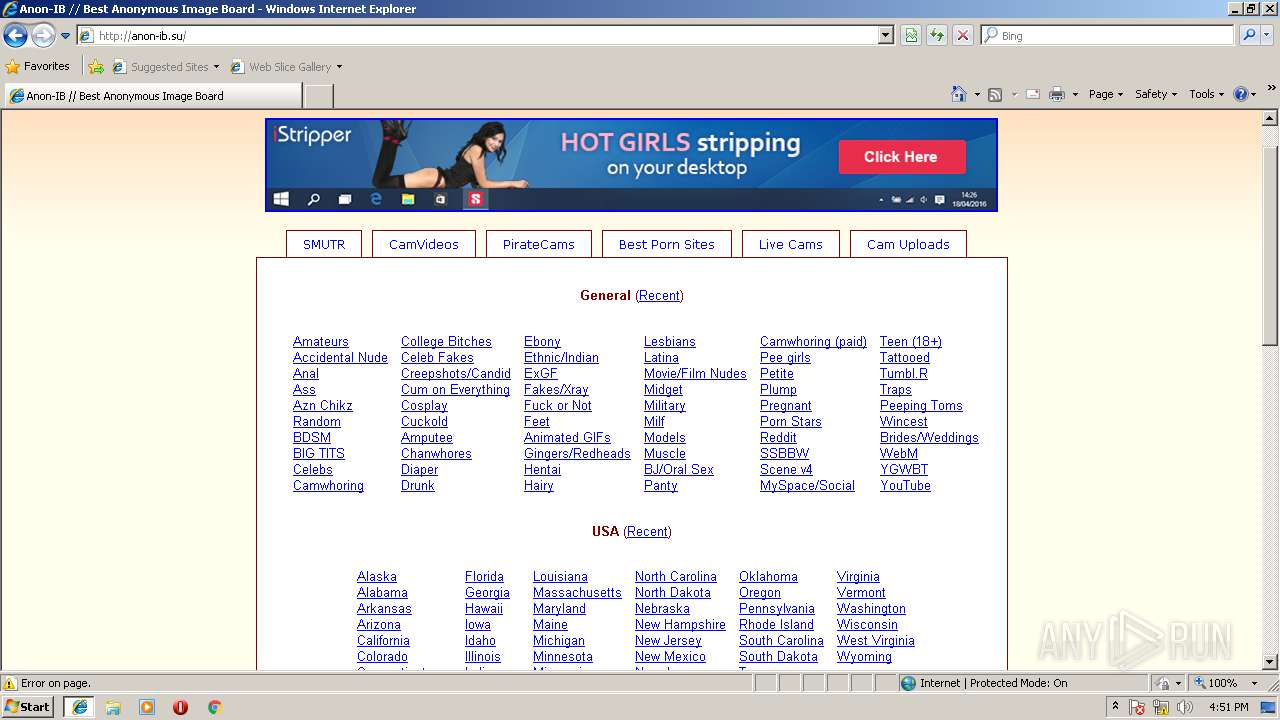Click the network tray icon
Screen dimensions: 1280x720
click(1161, 707)
